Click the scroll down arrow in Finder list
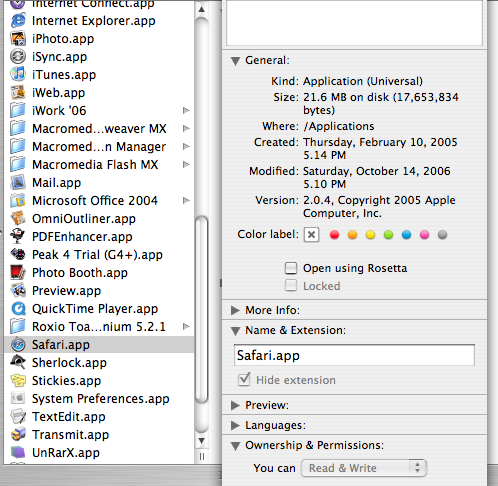Screen dimensions: 498x486 tap(202, 441)
